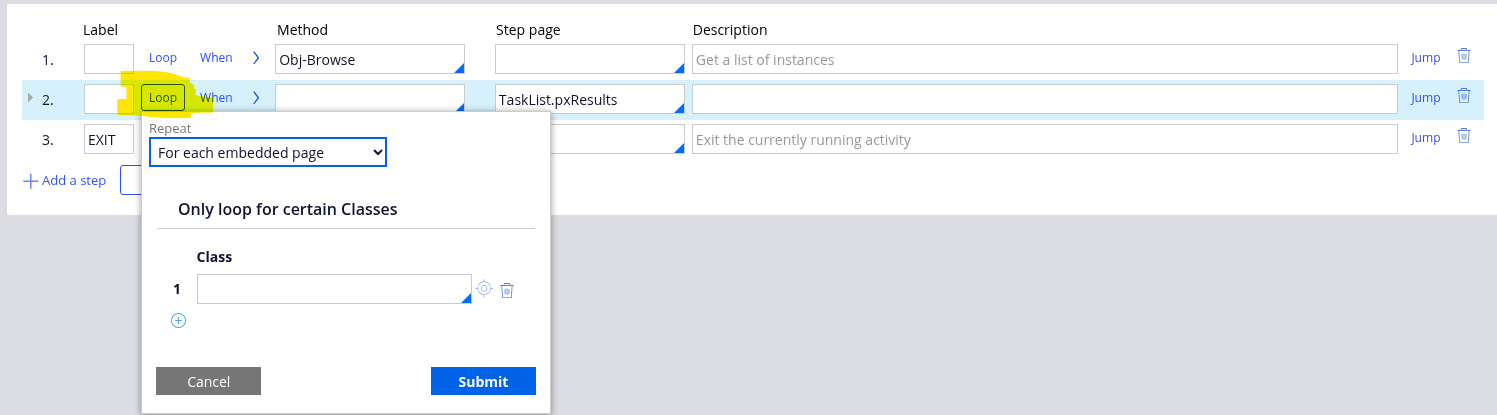The width and height of the screenshot is (1497, 415).
Task: Add another class row with plus icon
Action: tap(178, 321)
